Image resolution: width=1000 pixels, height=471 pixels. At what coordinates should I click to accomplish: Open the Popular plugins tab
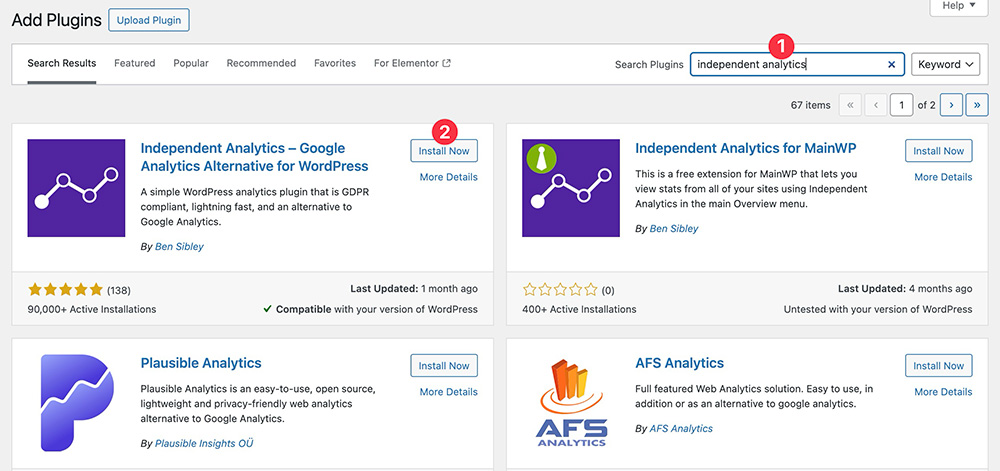(x=191, y=63)
